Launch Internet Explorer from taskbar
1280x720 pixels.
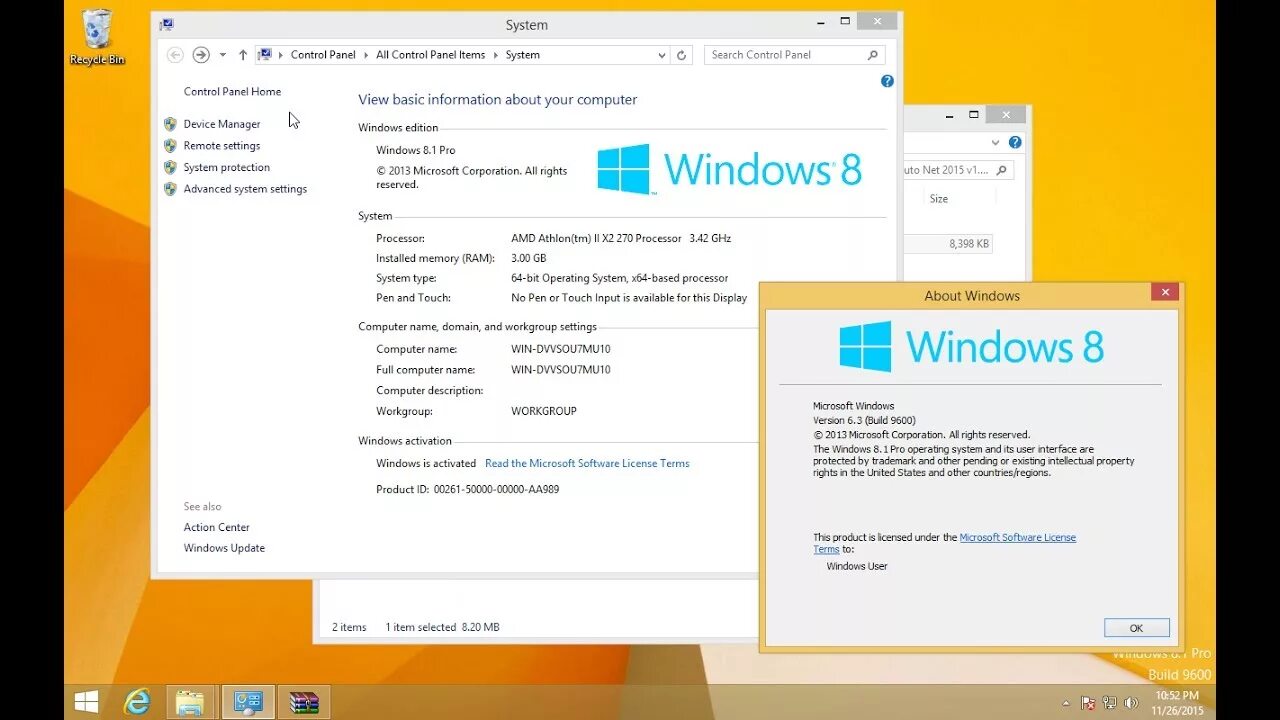coord(137,703)
